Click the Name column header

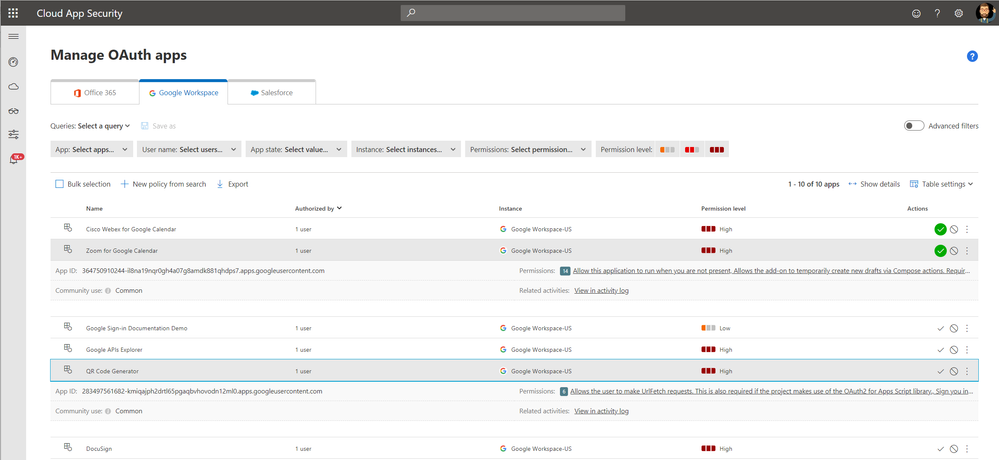click(94, 208)
